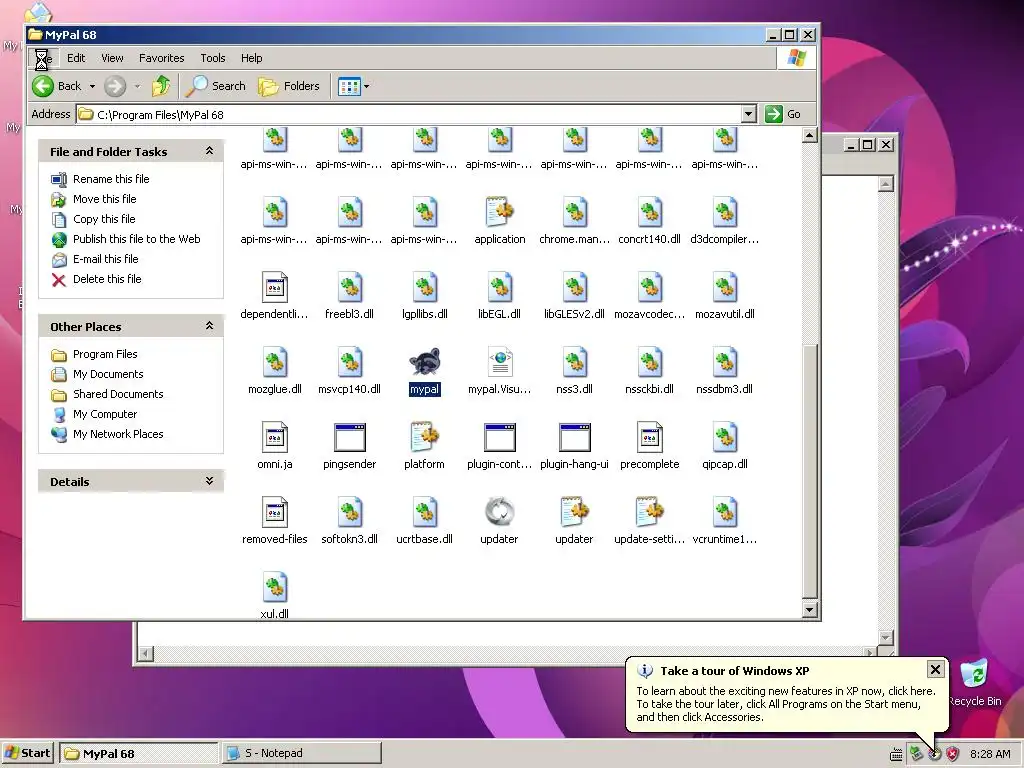This screenshot has width=1024, height=768.
Task: Open the Search pane
Action: [216, 86]
